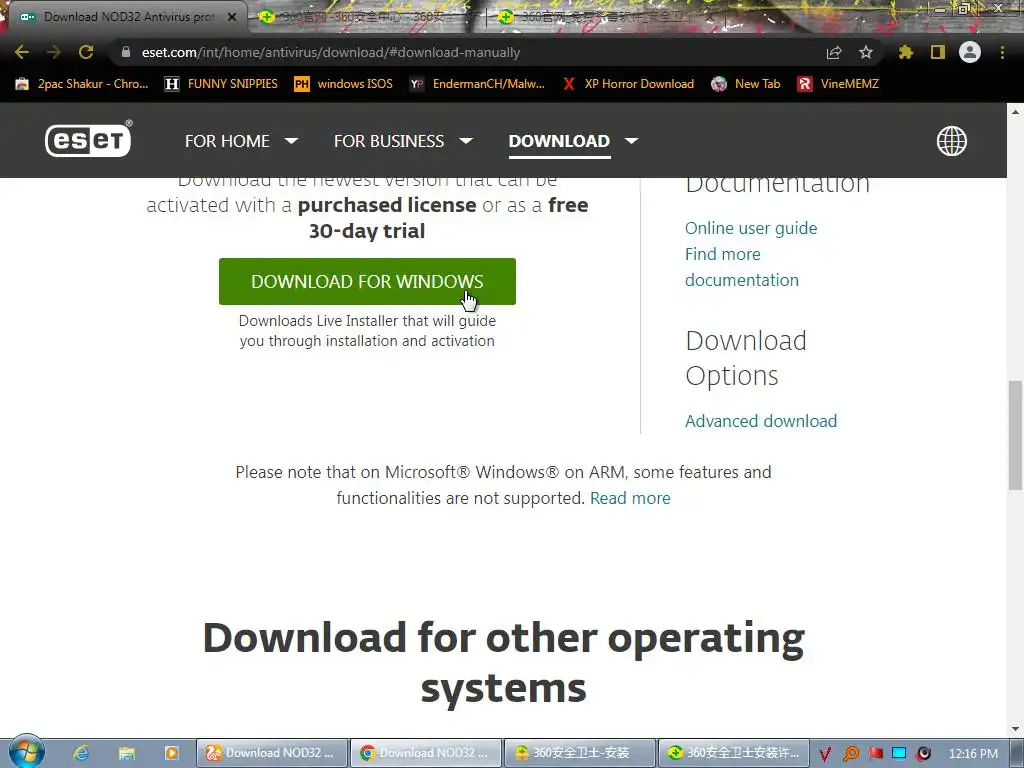Open the Windows Start orb
The width and height of the screenshot is (1024, 768).
tap(25, 752)
